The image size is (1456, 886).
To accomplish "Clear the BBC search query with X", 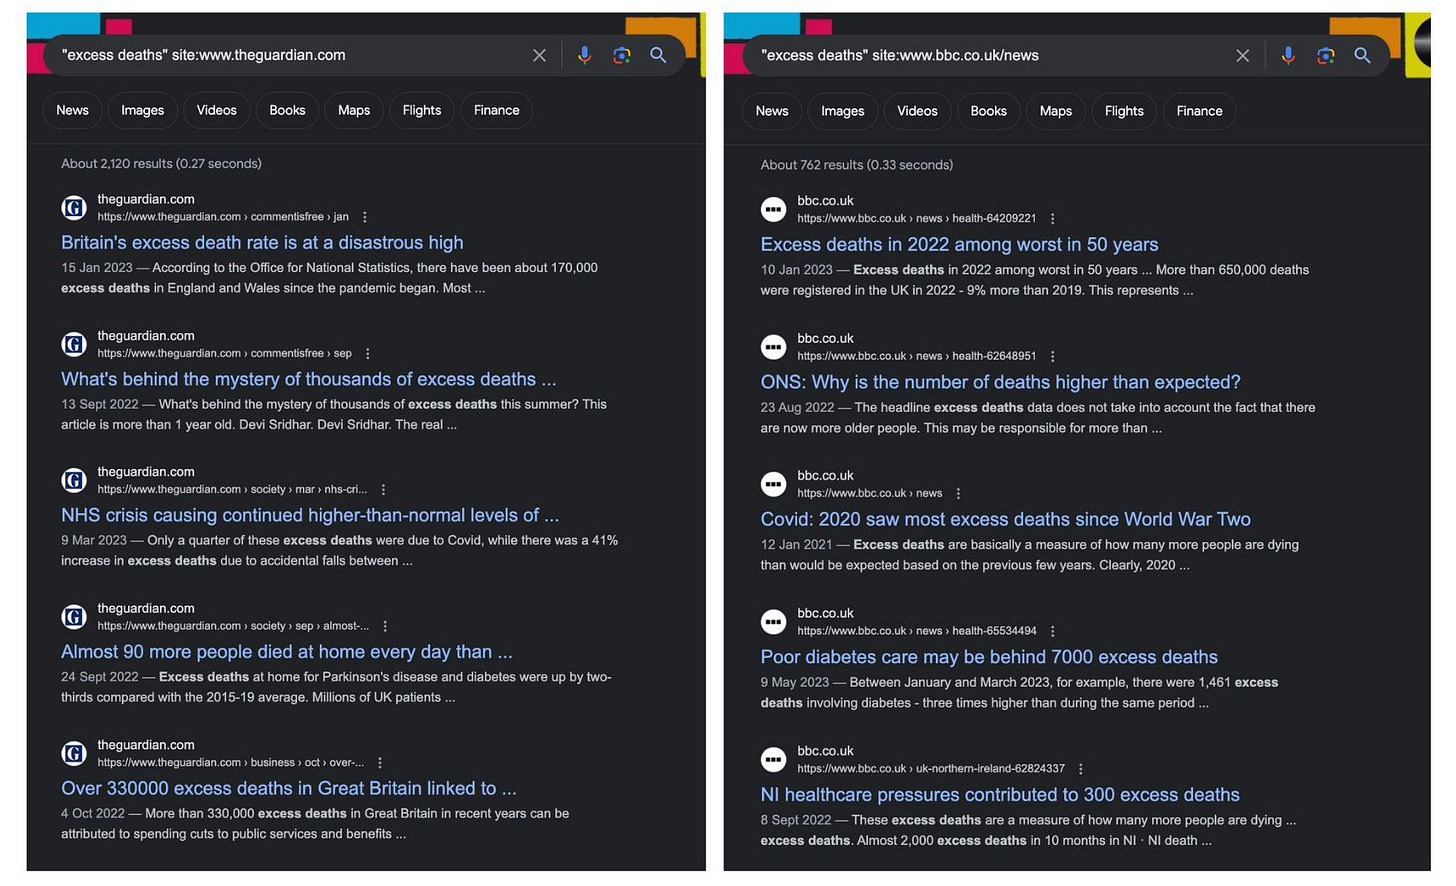I will tap(1242, 56).
